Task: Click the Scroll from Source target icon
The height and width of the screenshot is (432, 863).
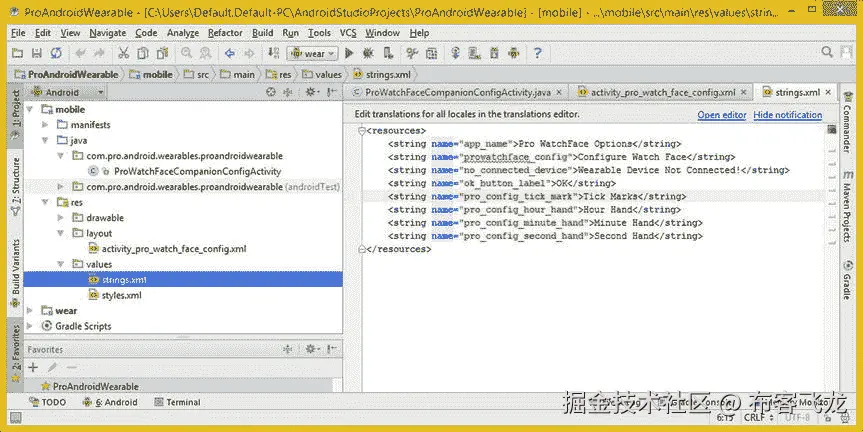Action: 270,92
